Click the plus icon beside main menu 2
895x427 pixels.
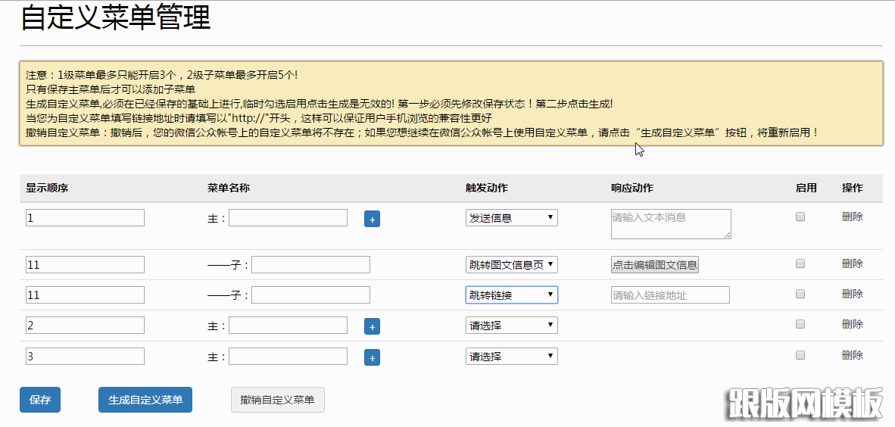372,326
